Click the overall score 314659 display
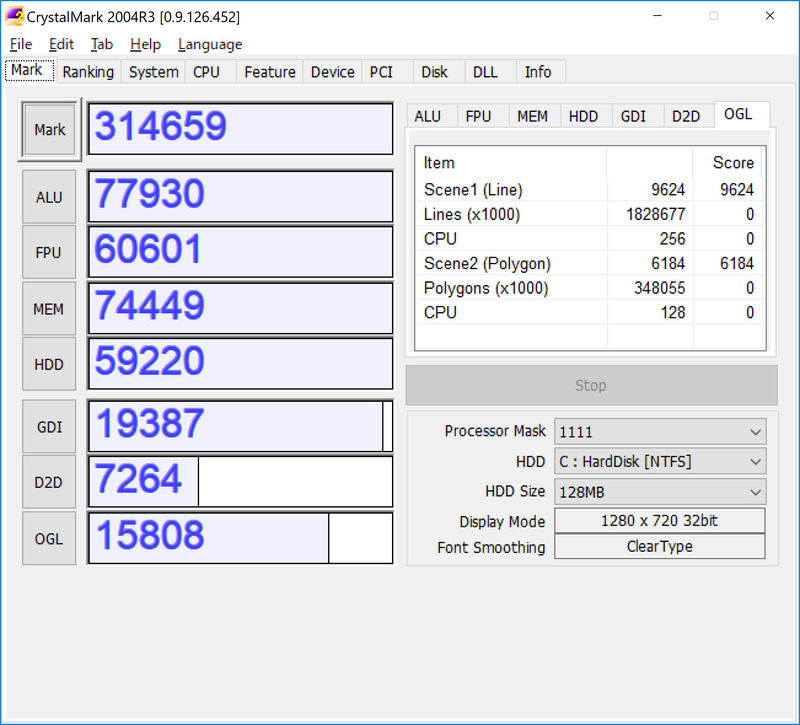Image resolution: width=800 pixels, height=725 pixels. point(240,128)
